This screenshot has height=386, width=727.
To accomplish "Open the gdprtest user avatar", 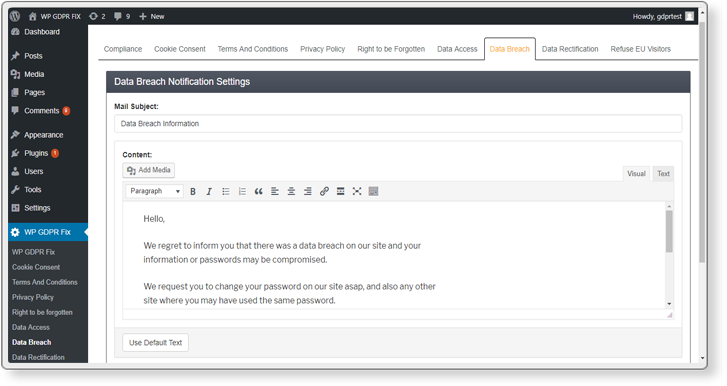I will [x=689, y=16].
